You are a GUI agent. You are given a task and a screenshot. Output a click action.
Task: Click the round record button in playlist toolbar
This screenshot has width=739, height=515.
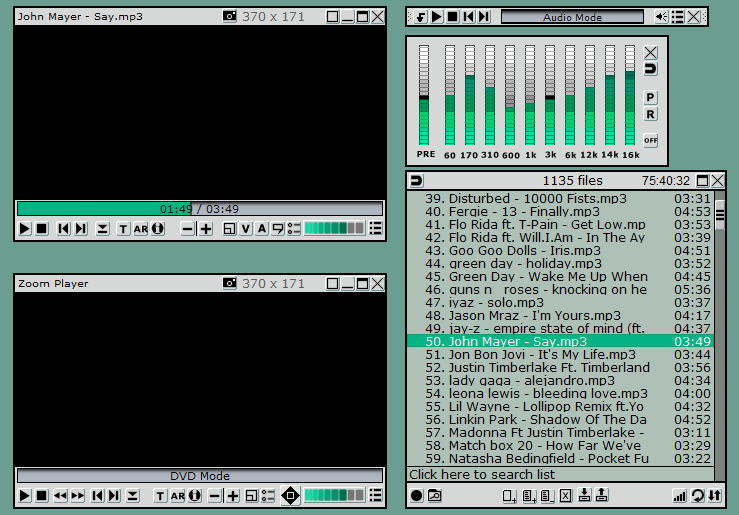coord(417,496)
